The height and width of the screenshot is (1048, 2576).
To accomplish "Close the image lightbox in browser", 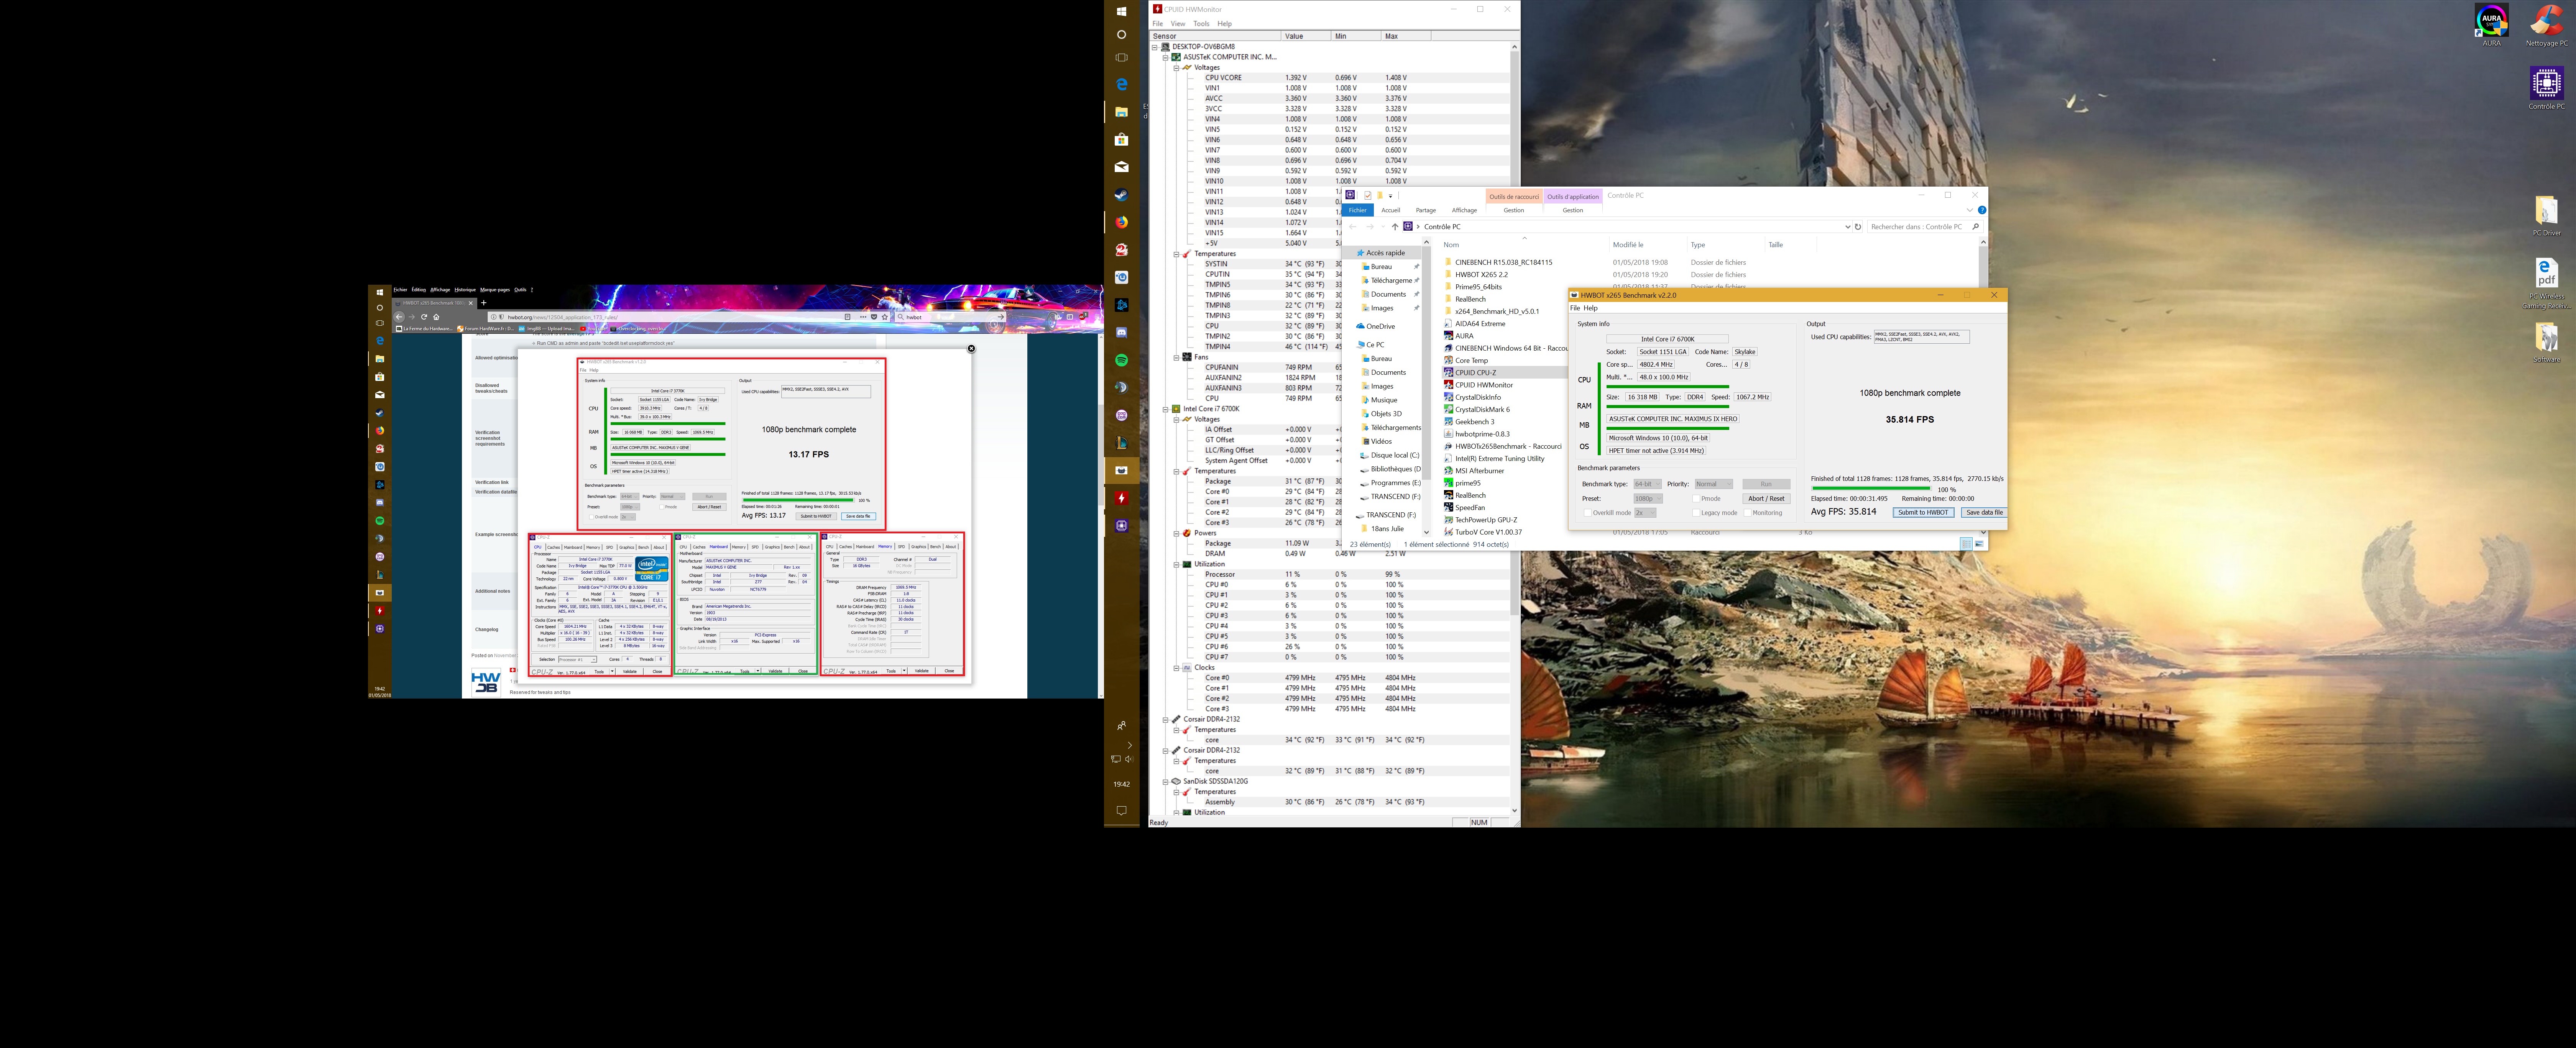I will 971,349.
